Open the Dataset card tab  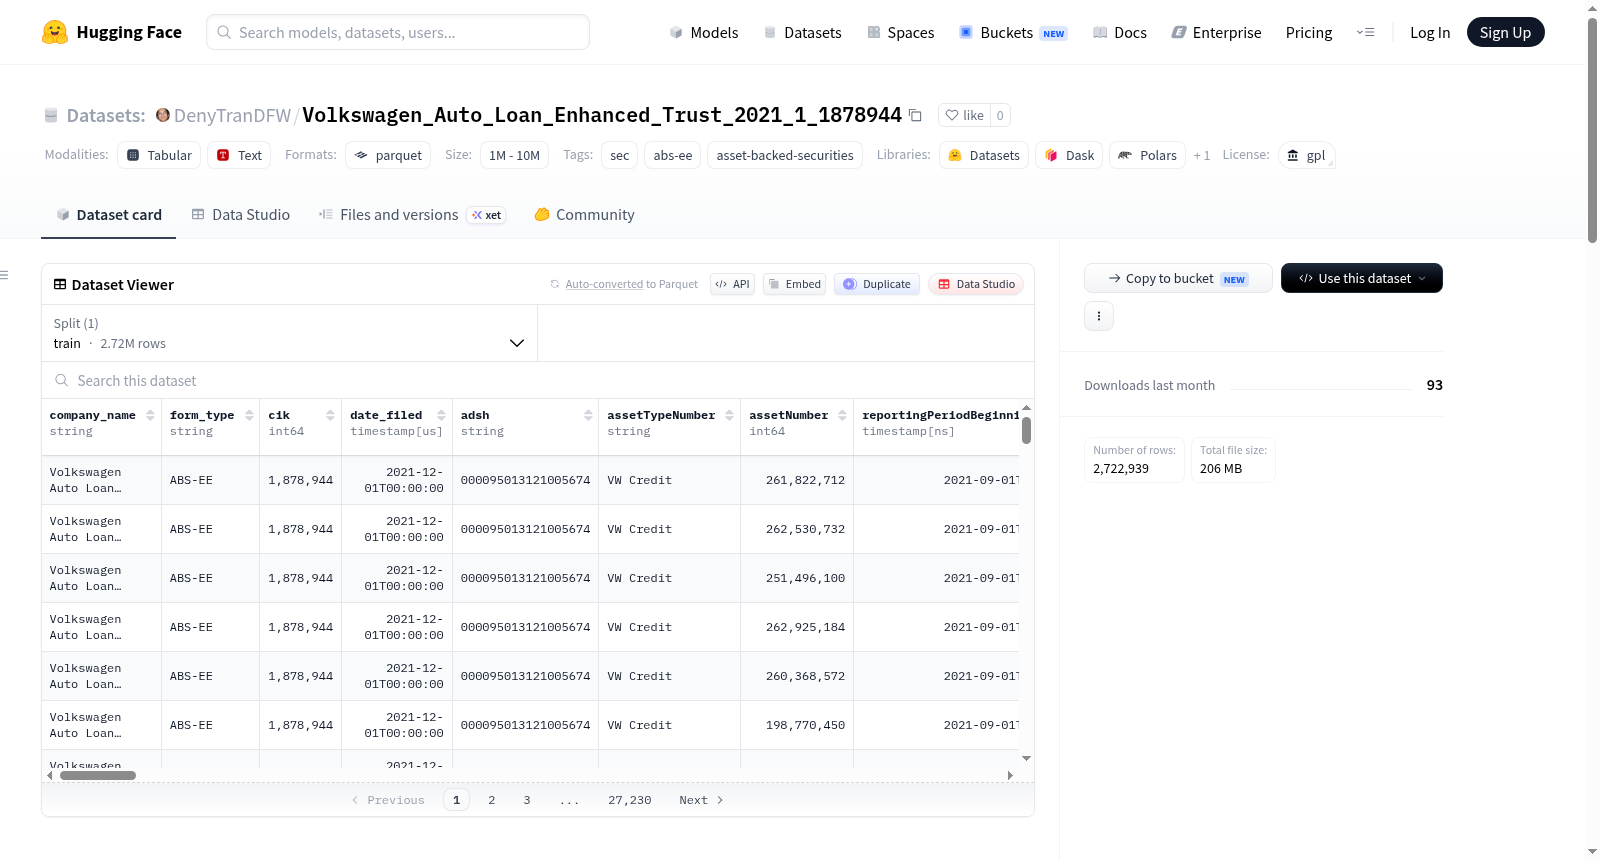(x=109, y=214)
